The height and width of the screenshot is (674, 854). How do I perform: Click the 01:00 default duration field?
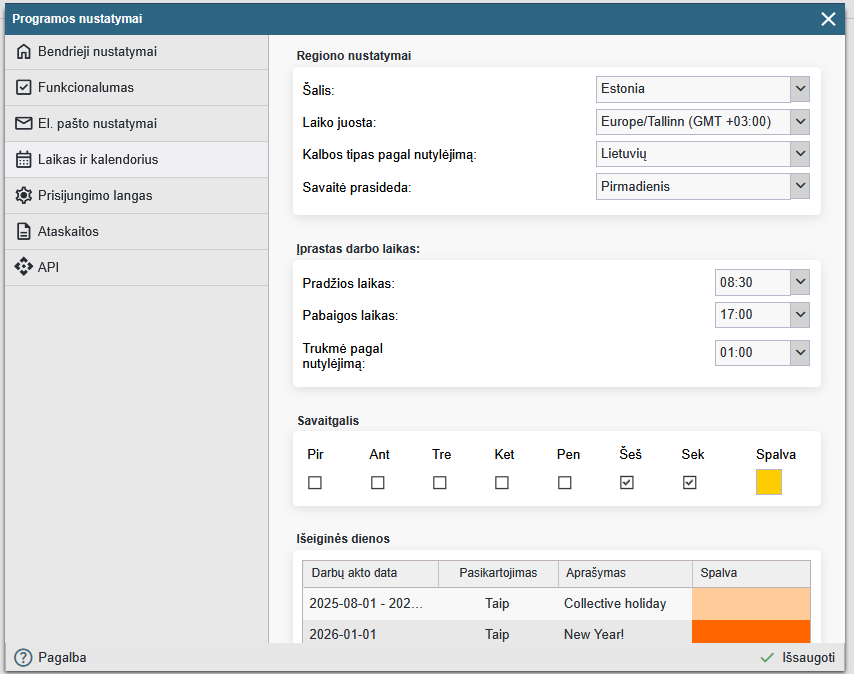tap(753, 353)
